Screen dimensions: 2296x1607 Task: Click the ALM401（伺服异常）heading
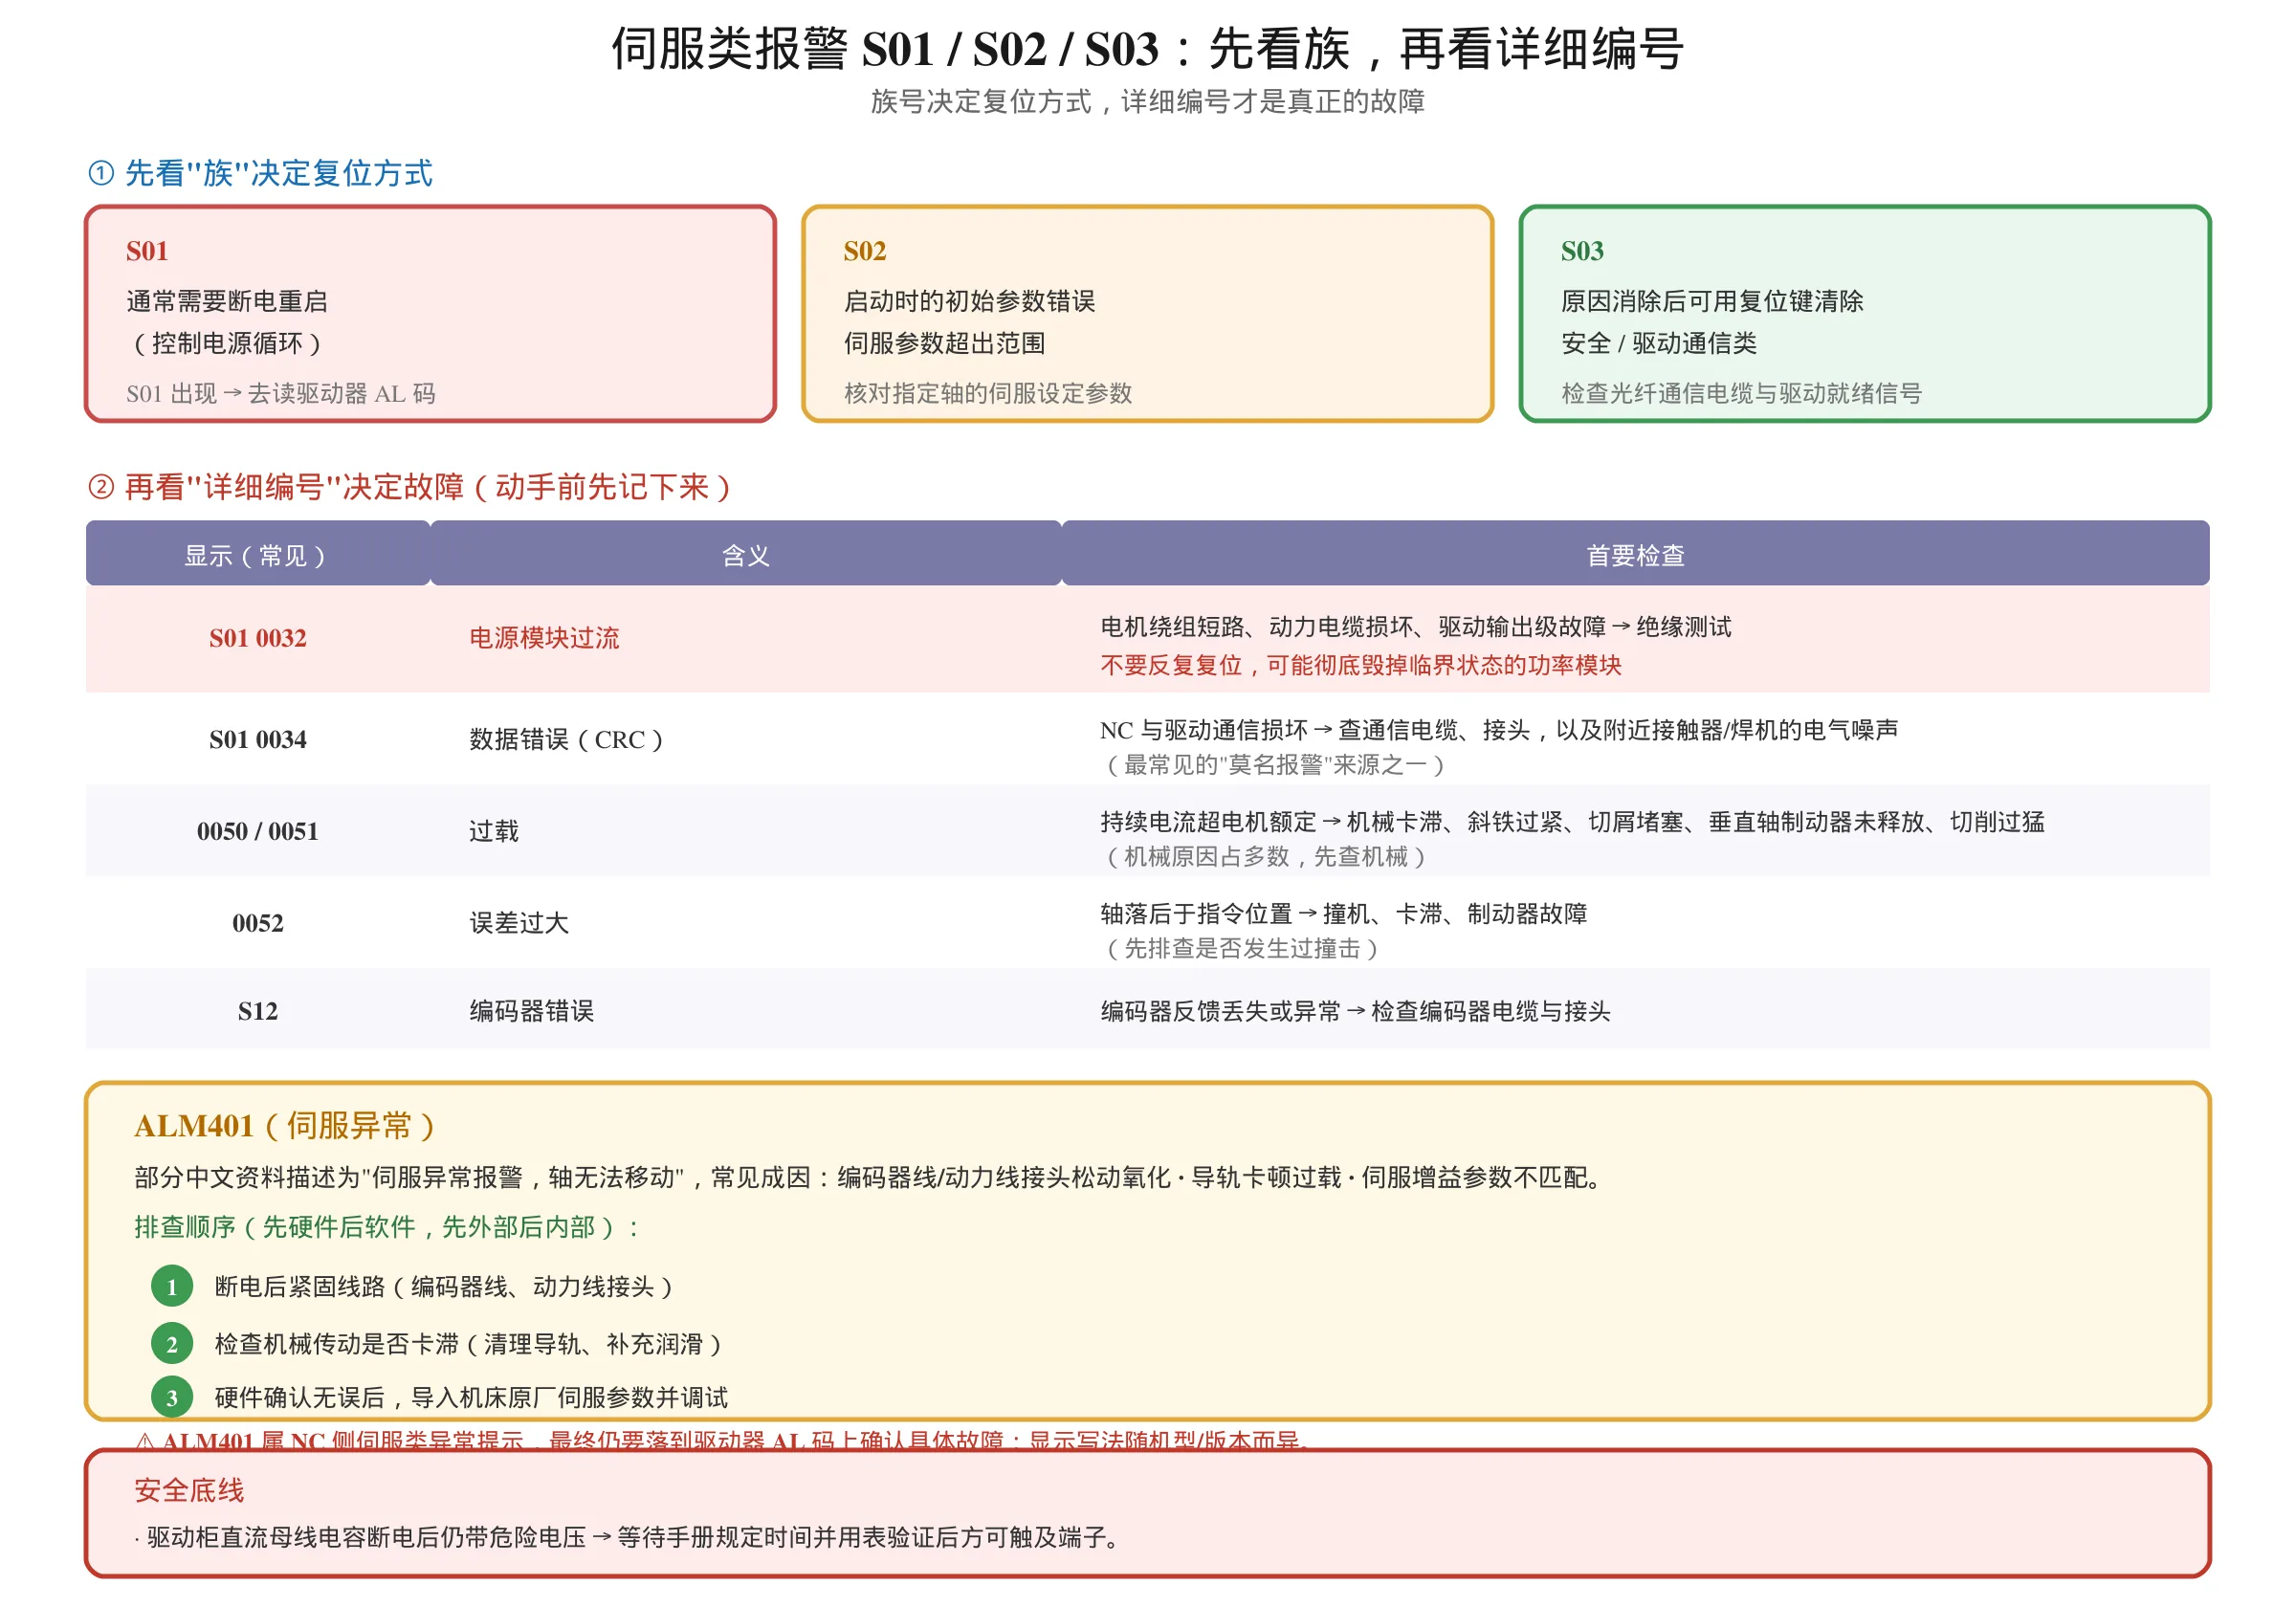click(285, 1126)
